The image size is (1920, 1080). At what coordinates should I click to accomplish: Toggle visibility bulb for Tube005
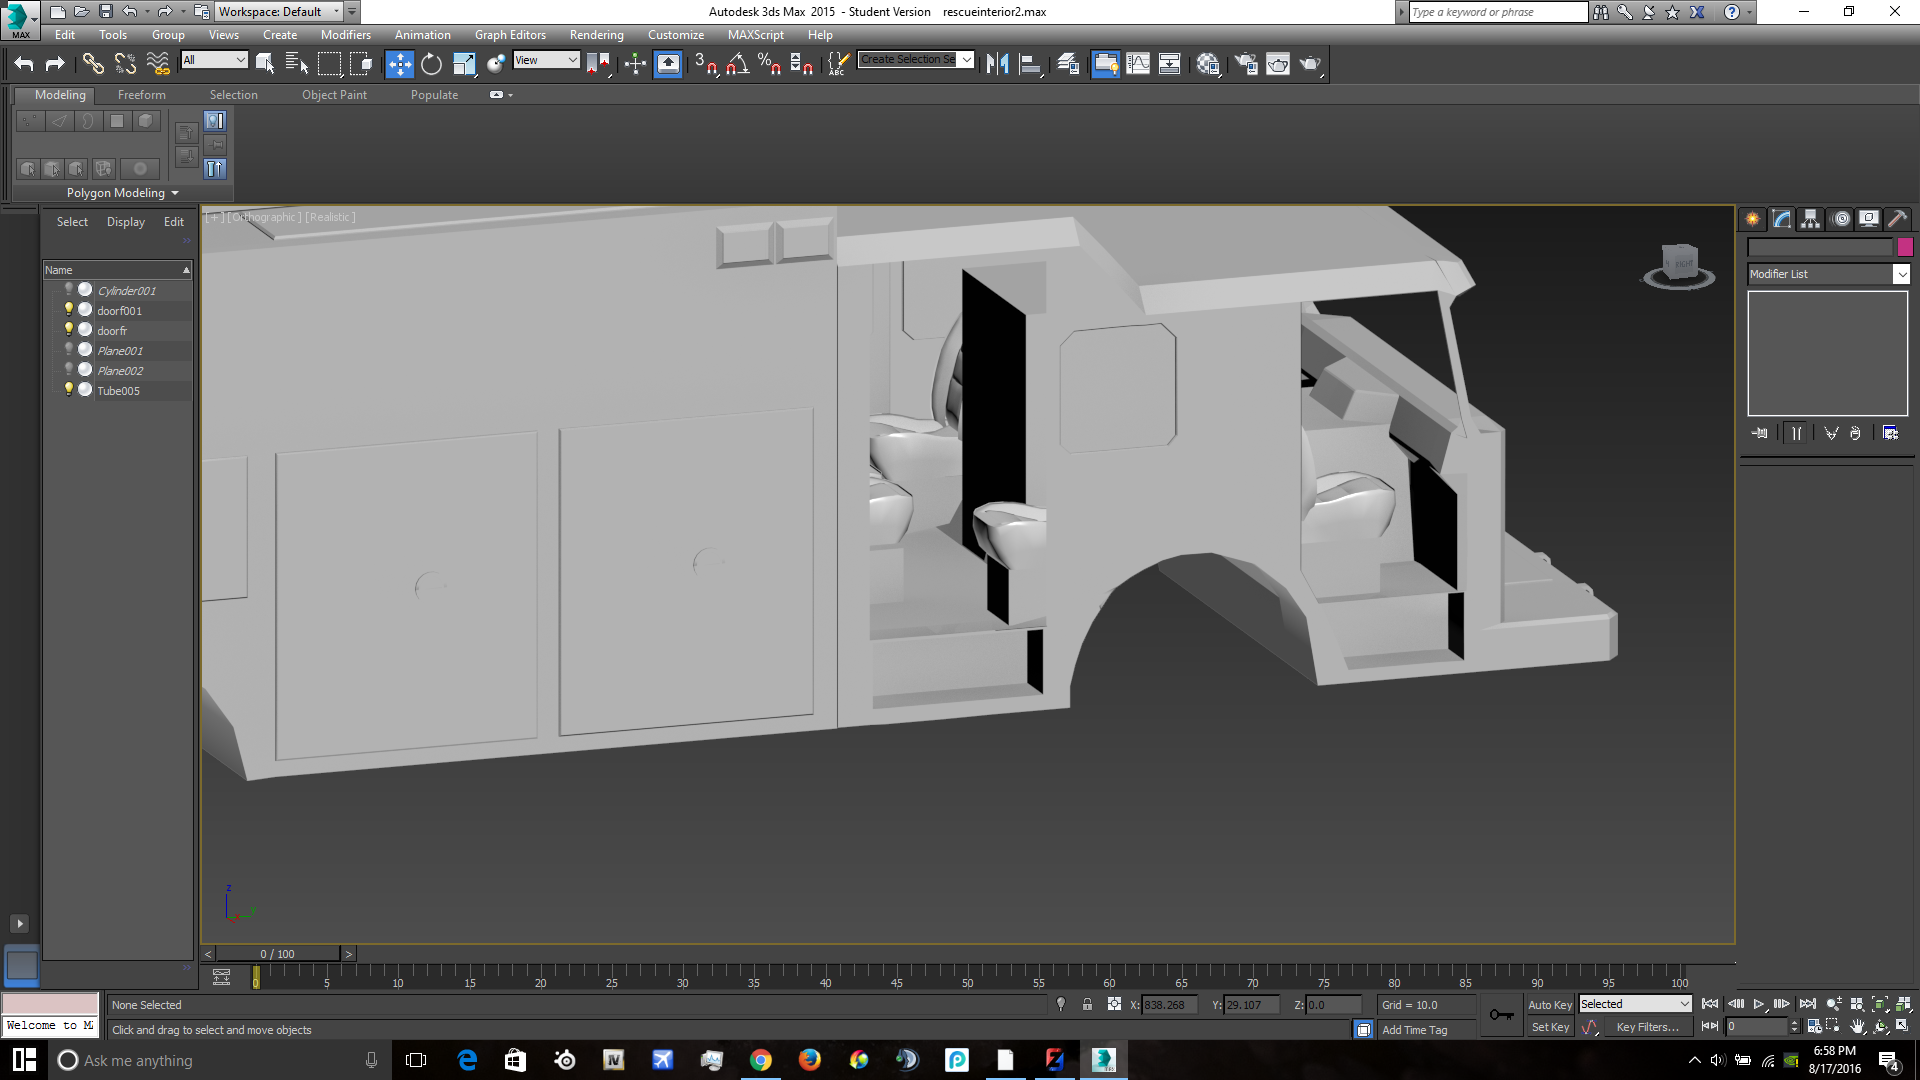[69, 390]
